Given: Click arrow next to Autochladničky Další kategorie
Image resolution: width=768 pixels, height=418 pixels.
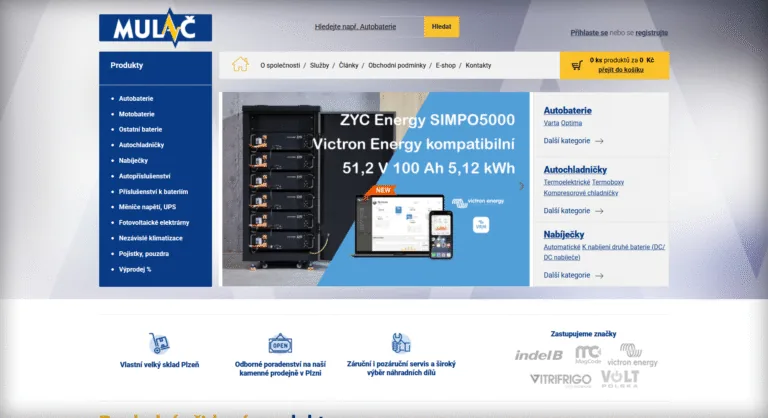Looking at the screenshot, I should (599, 211).
